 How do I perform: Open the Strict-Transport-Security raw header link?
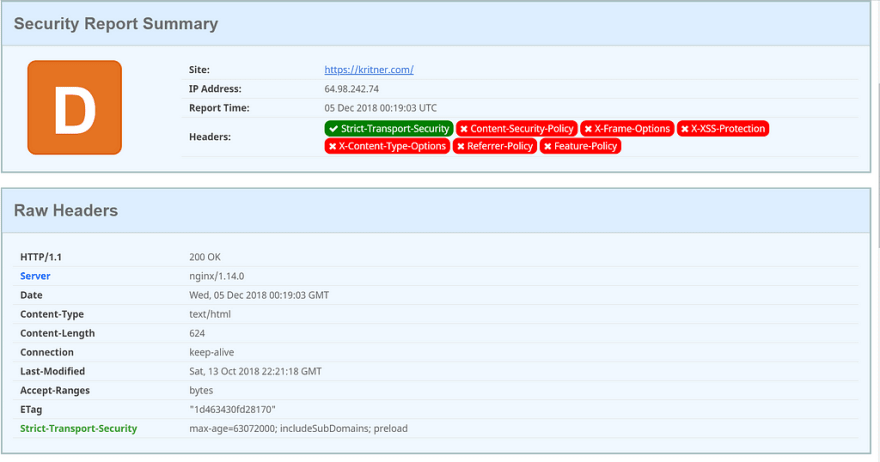(x=79, y=428)
